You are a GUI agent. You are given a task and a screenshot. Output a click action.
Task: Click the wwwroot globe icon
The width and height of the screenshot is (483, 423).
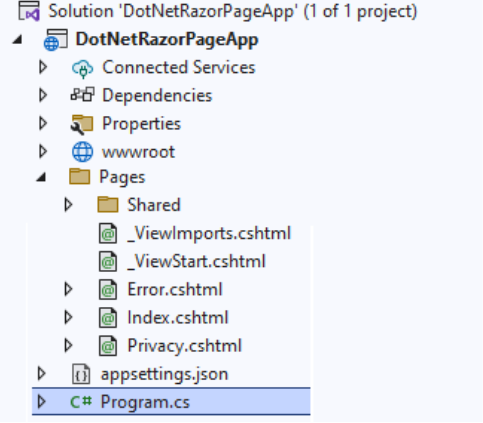coord(82,152)
